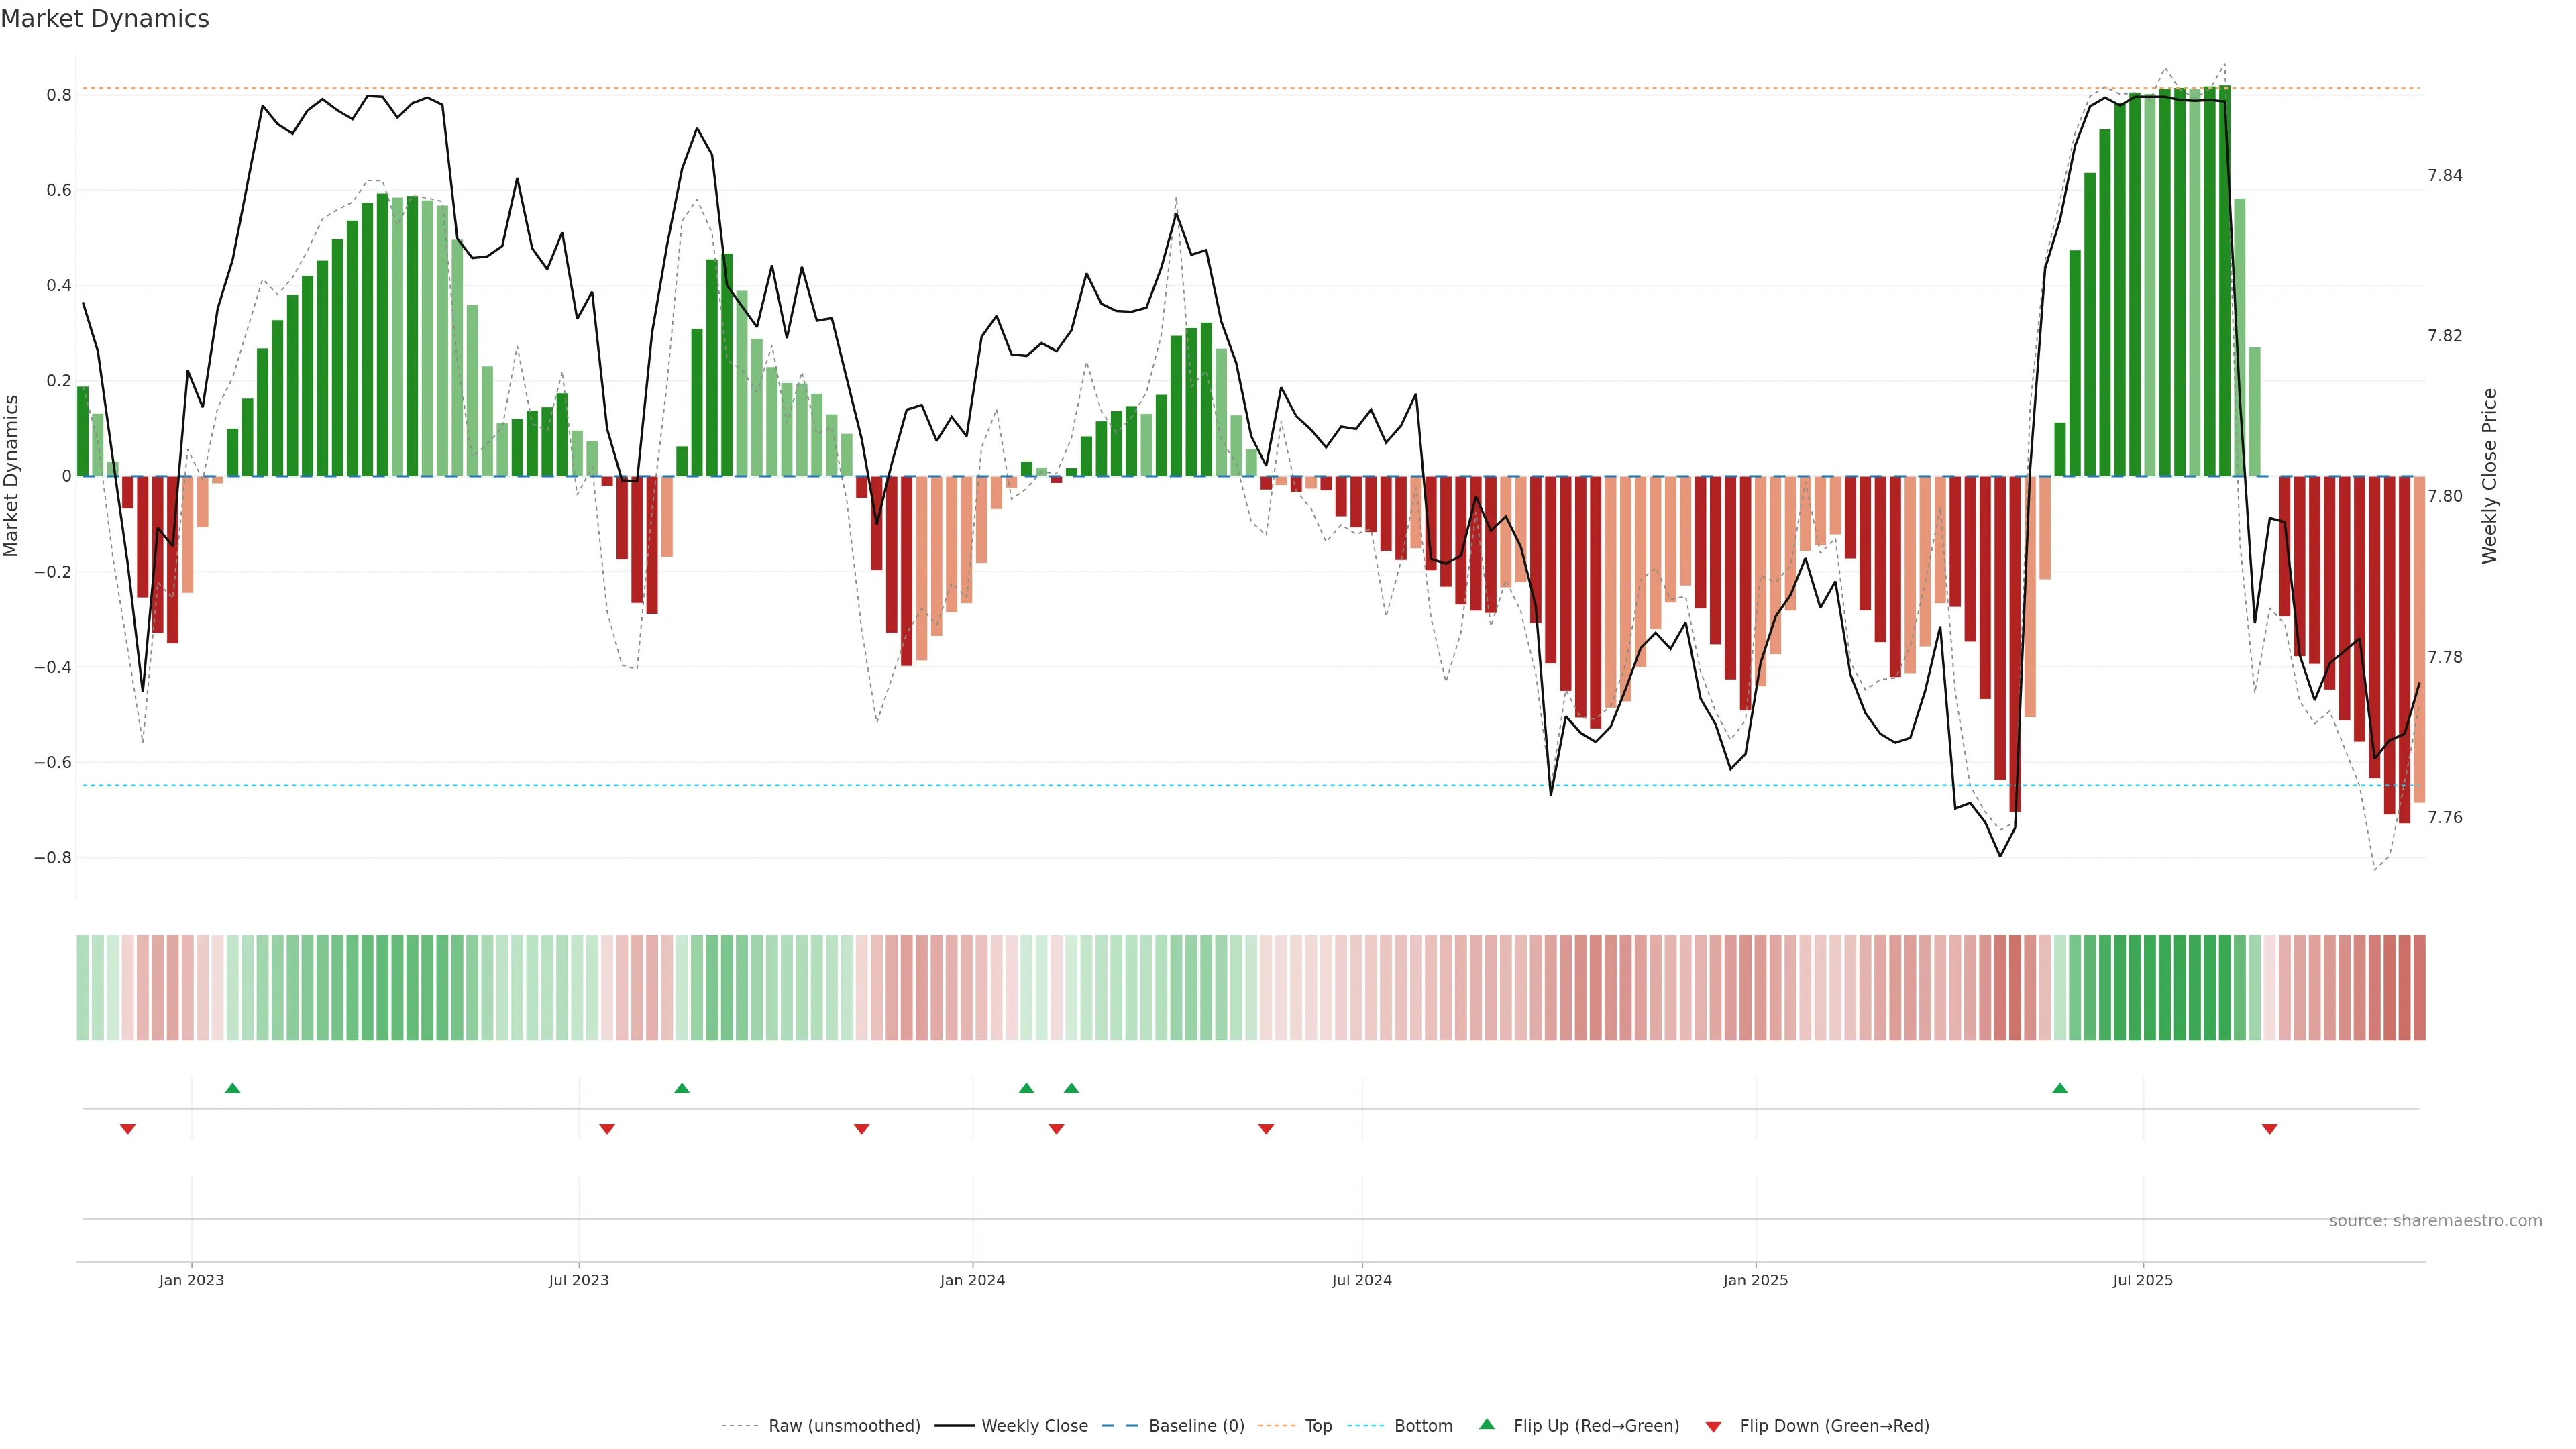Click the red flip-down marker before Jan 2023
2576x1449 pixels.
[x=128, y=1129]
